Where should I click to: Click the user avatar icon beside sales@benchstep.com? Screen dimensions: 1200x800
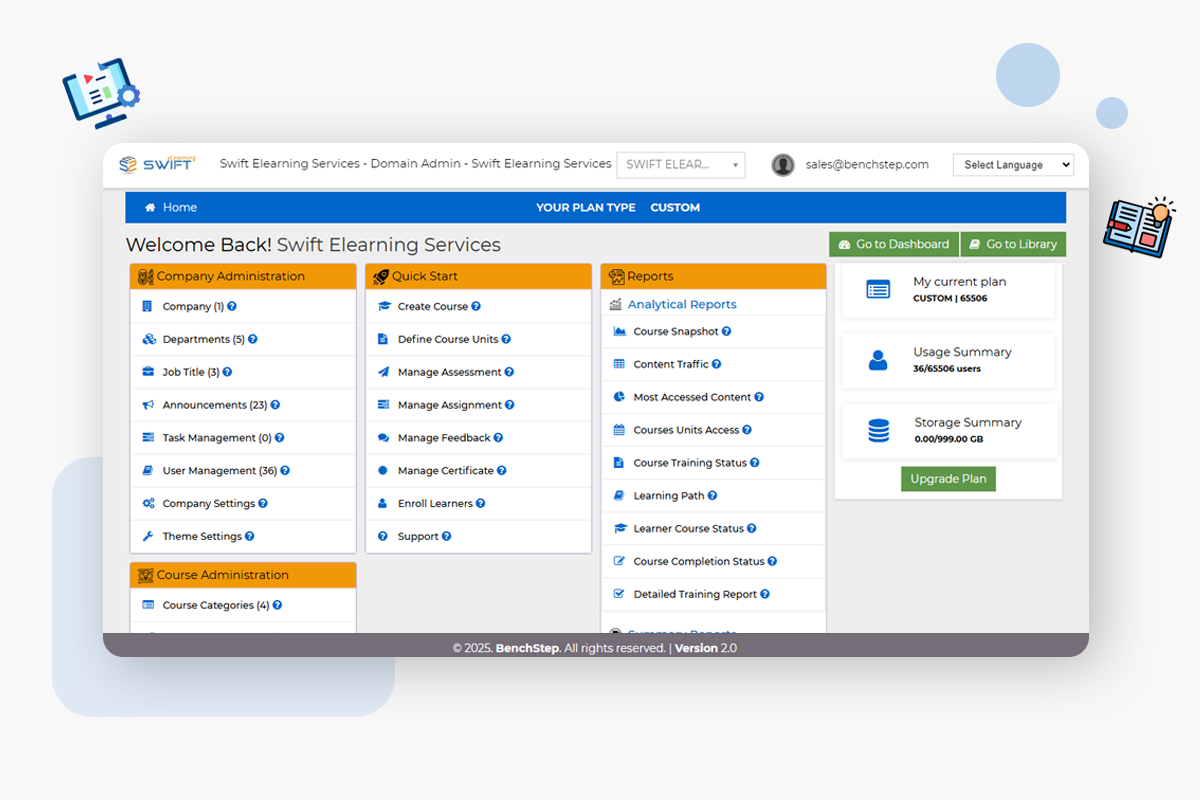coord(783,165)
